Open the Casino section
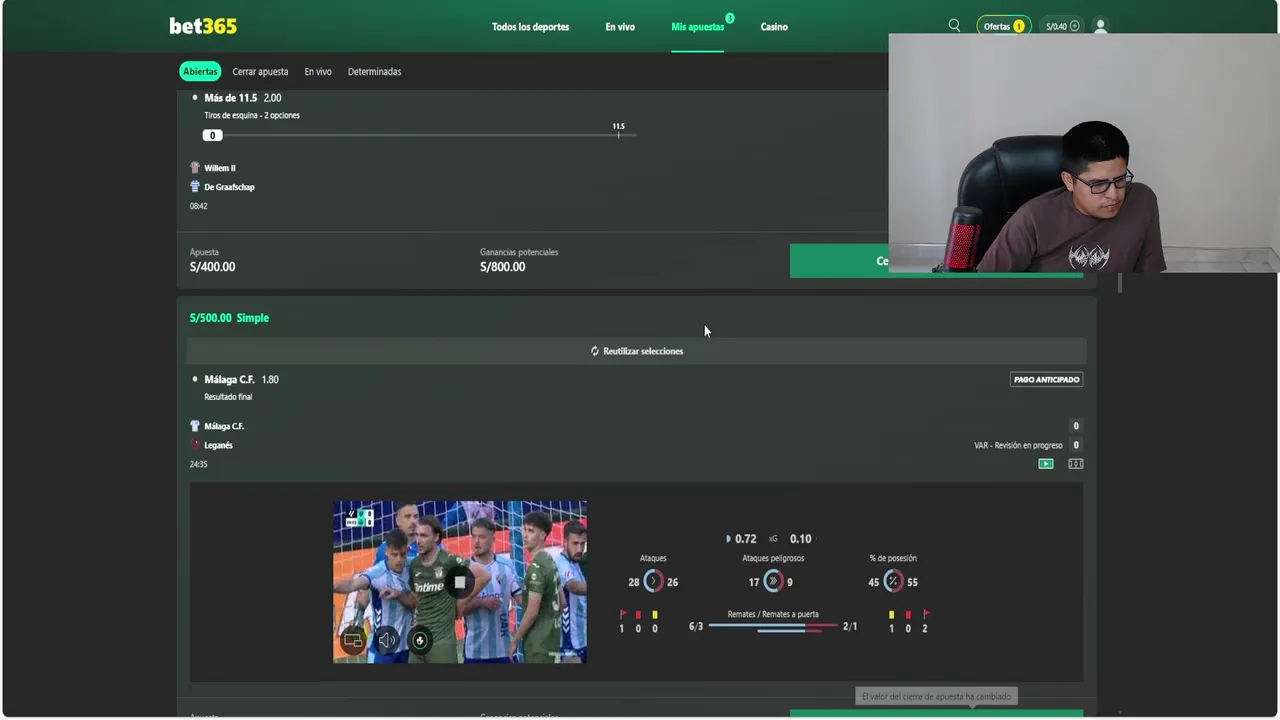This screenshot has width=1280, height=720. point(774,27)
